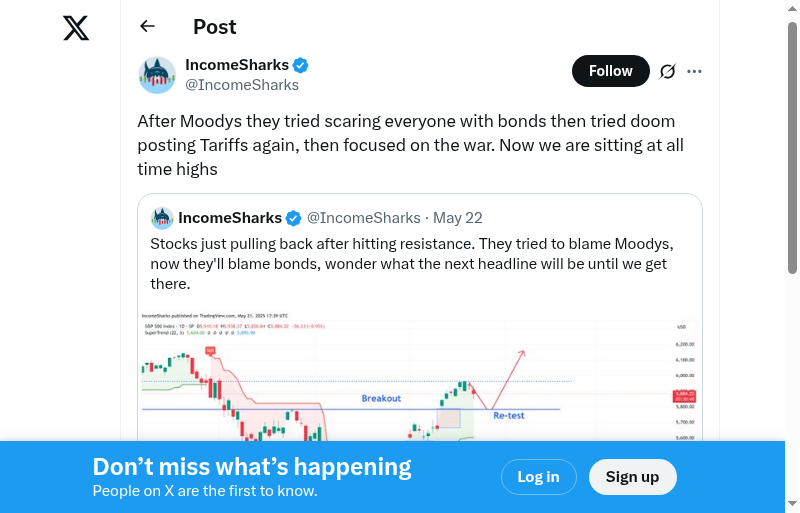Click the verified badge next to the main author name

click(301, 65)
